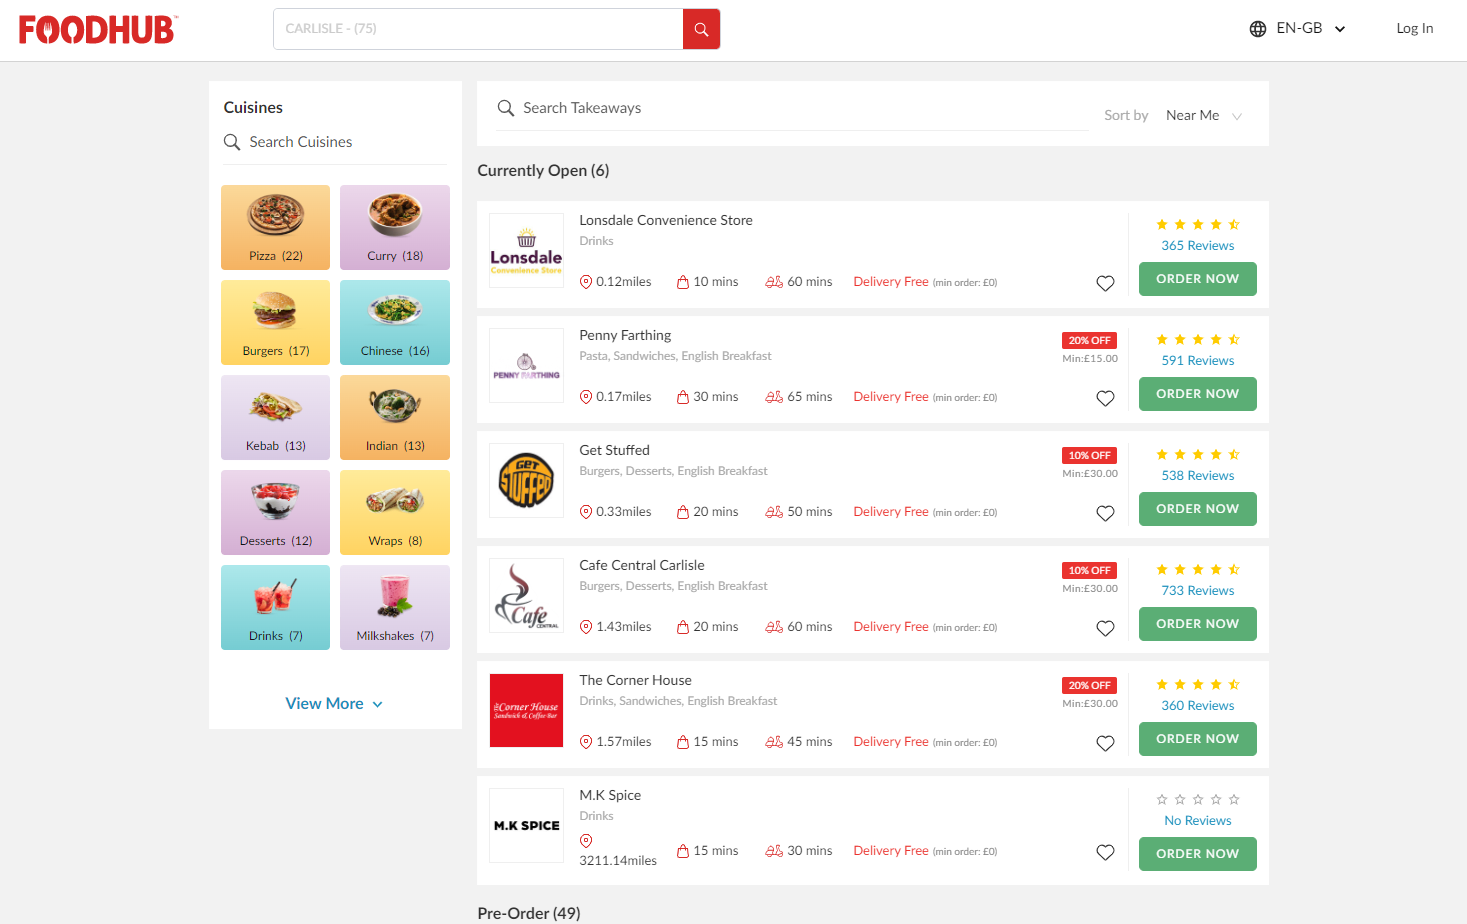Favourite The Corner House with heart icon
Screen dimensions: 1467x924
pyautogui.click(x=1105, y=743)
